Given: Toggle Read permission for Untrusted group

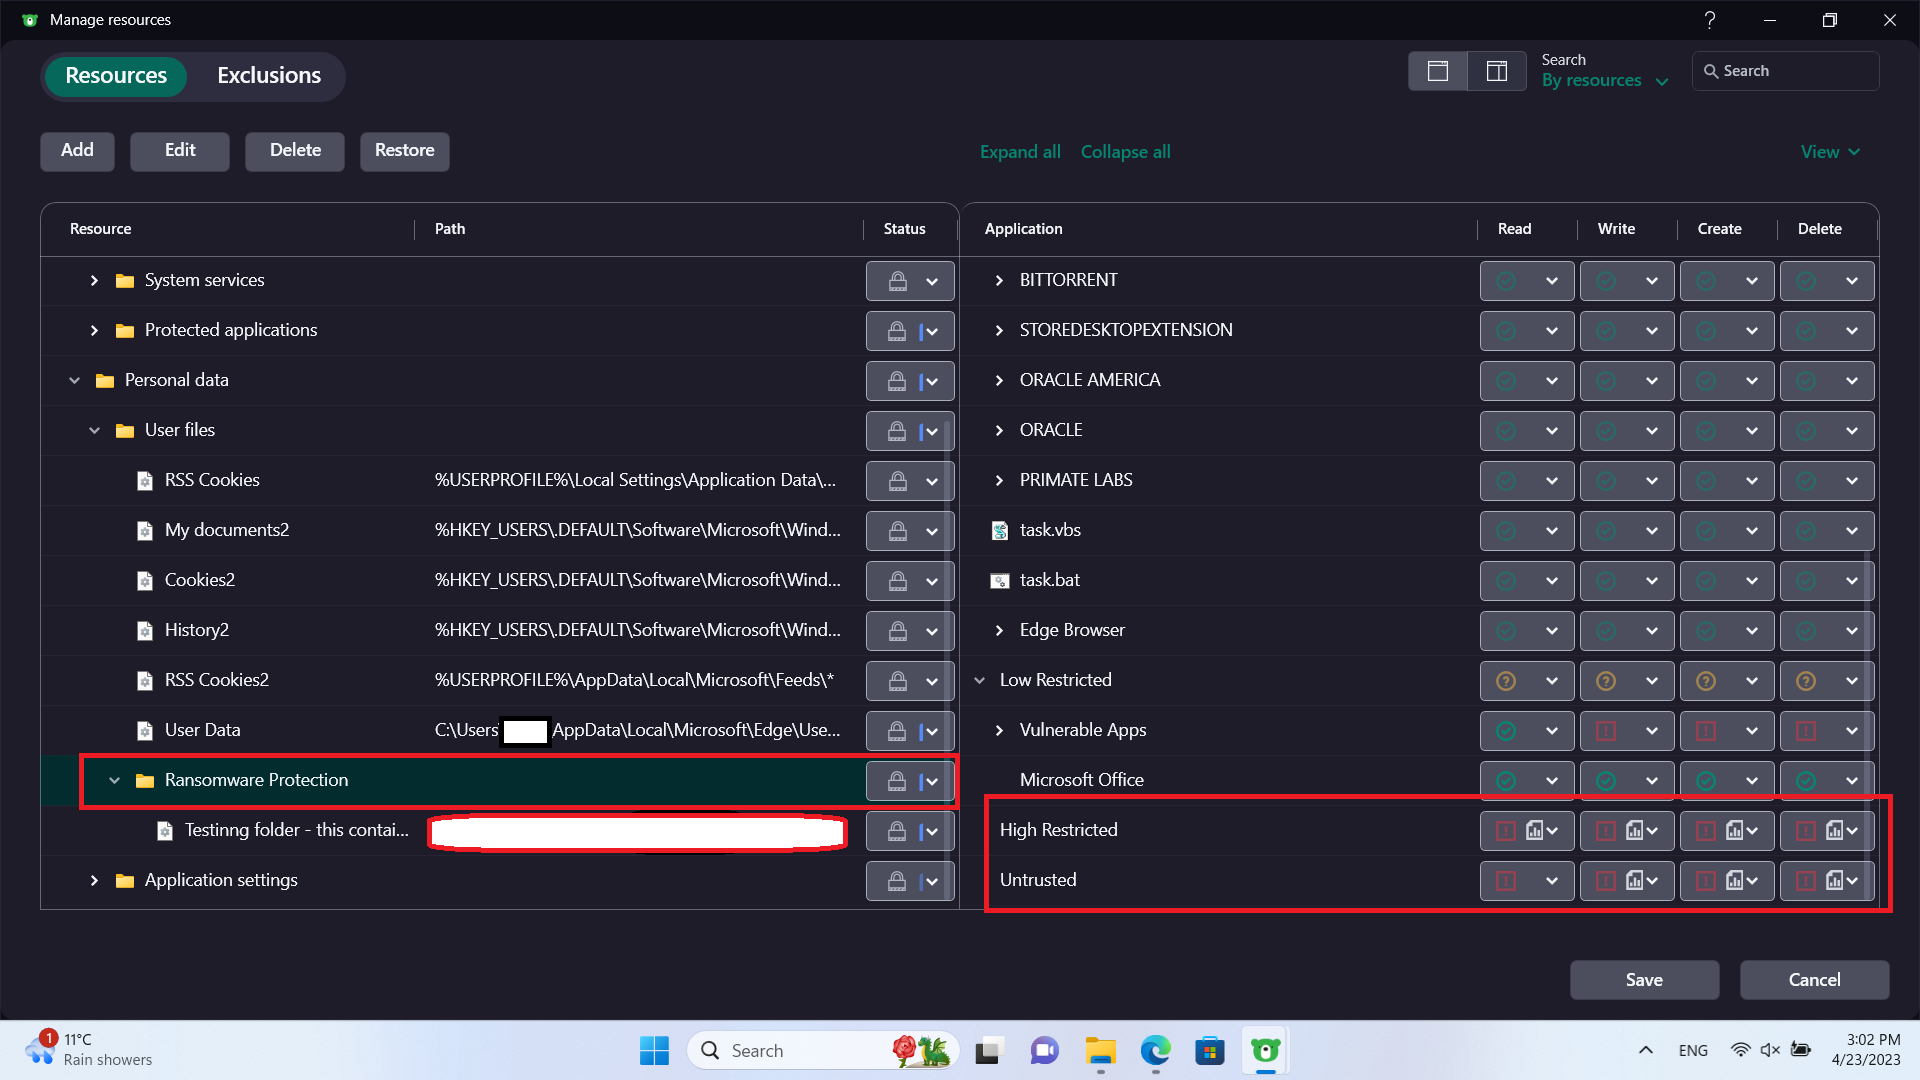Looking at the screenshot, I should coord(1506,881).
